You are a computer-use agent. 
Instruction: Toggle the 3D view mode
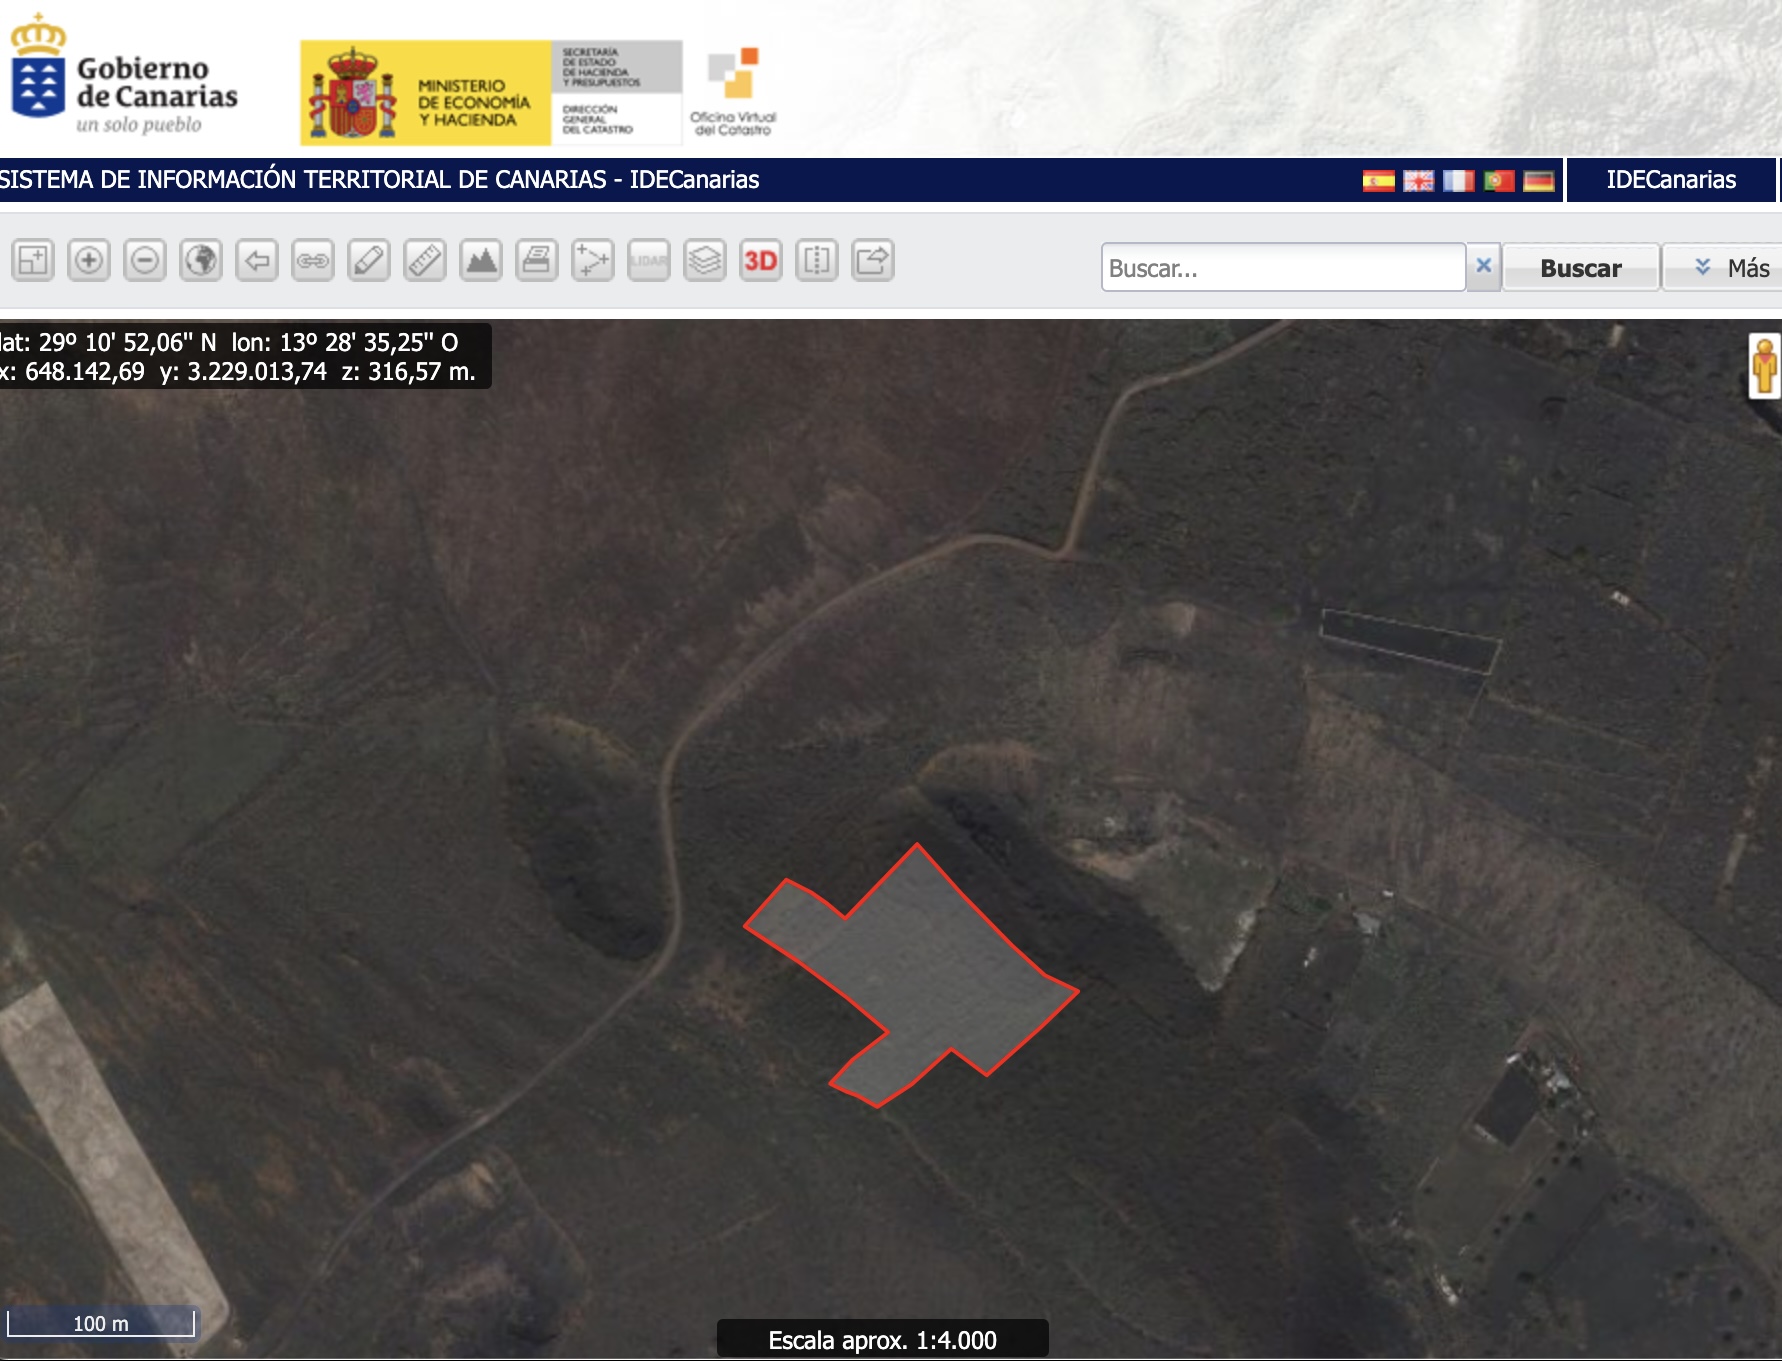(x=761, y=261)
